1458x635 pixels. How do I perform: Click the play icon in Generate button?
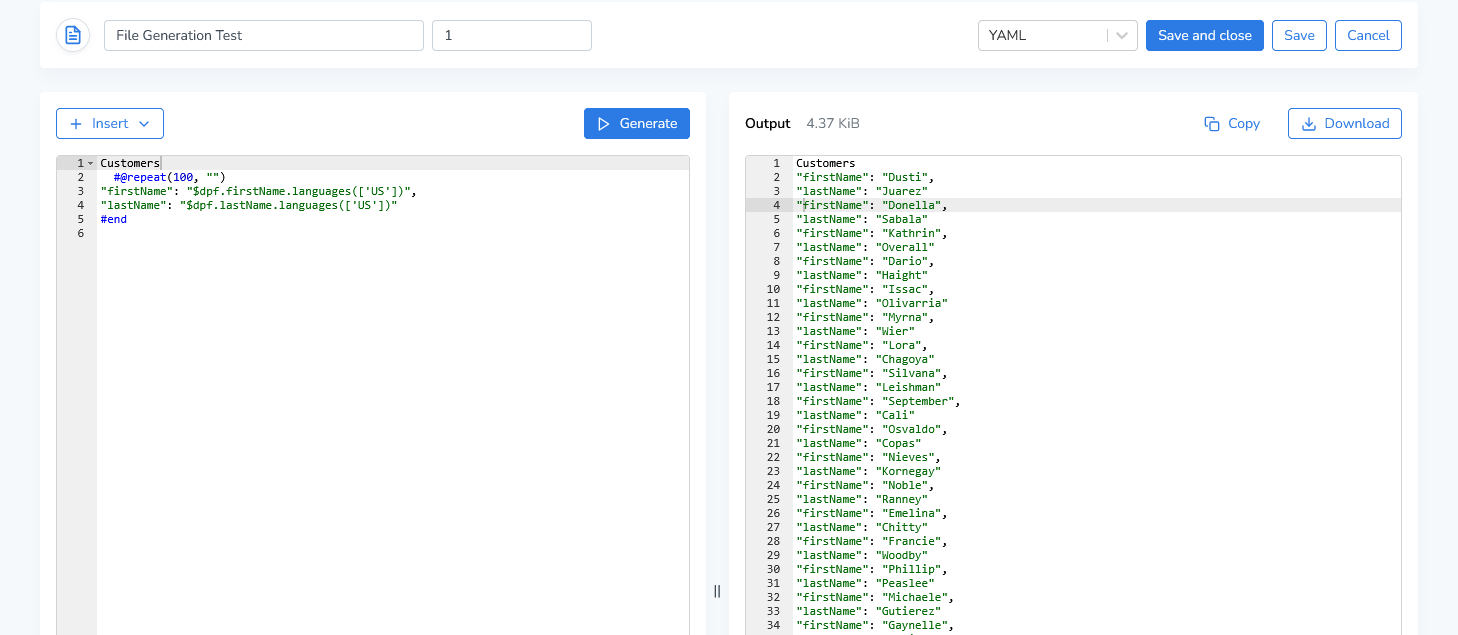pos(603,124)
